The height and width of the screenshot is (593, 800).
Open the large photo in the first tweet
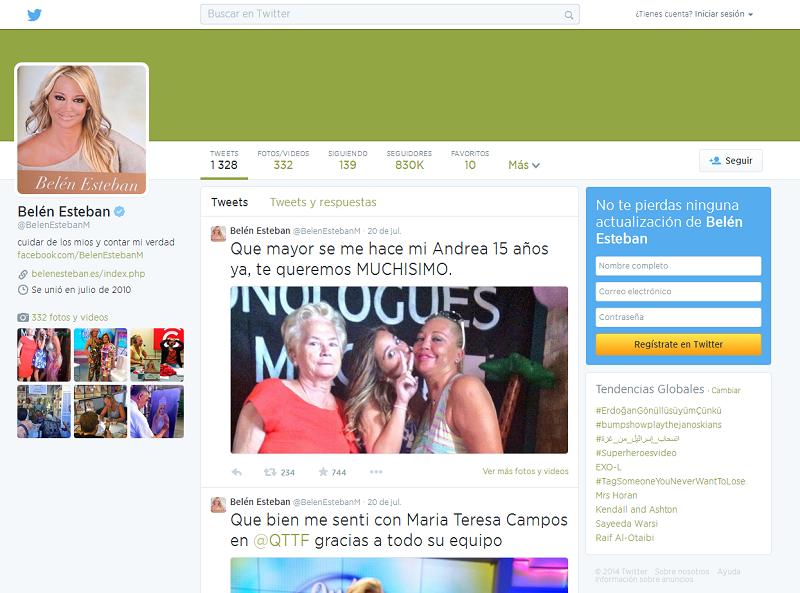coord(399,370)
